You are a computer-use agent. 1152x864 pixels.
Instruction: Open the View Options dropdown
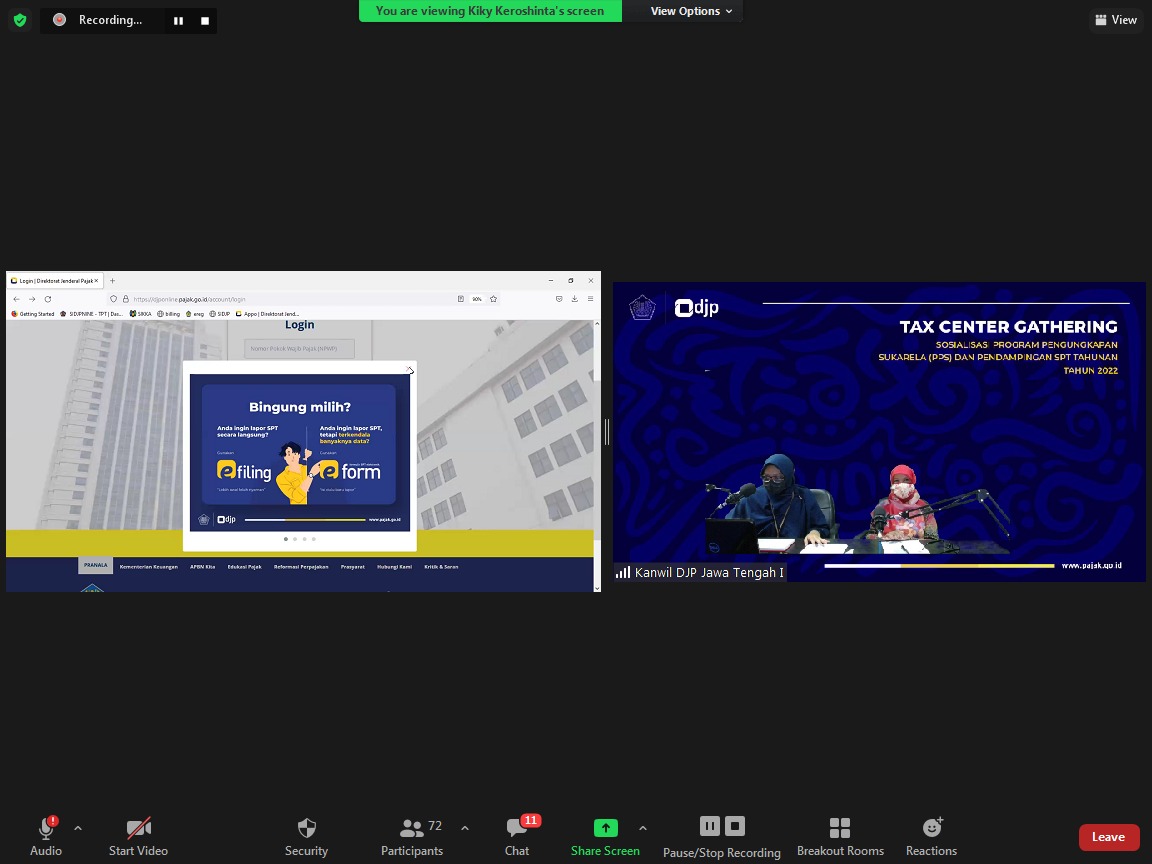691,11
